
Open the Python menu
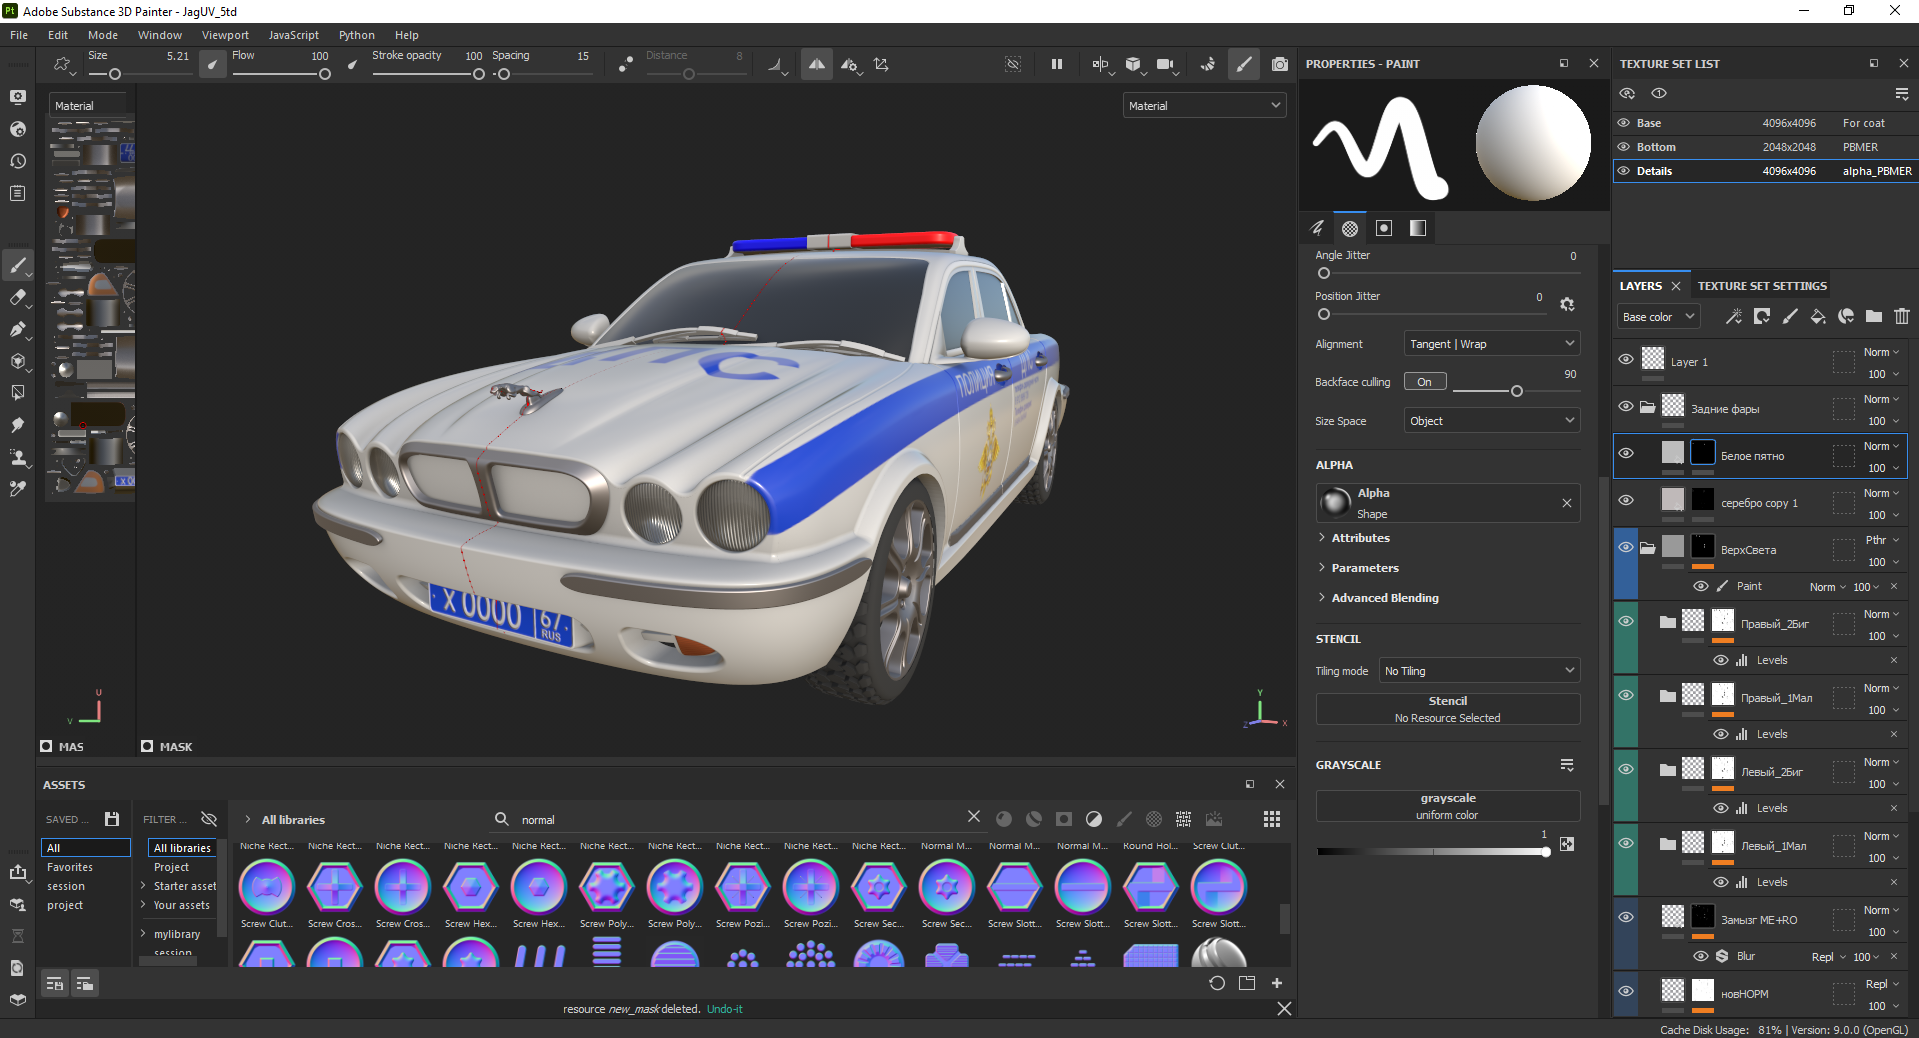(357, 35)
